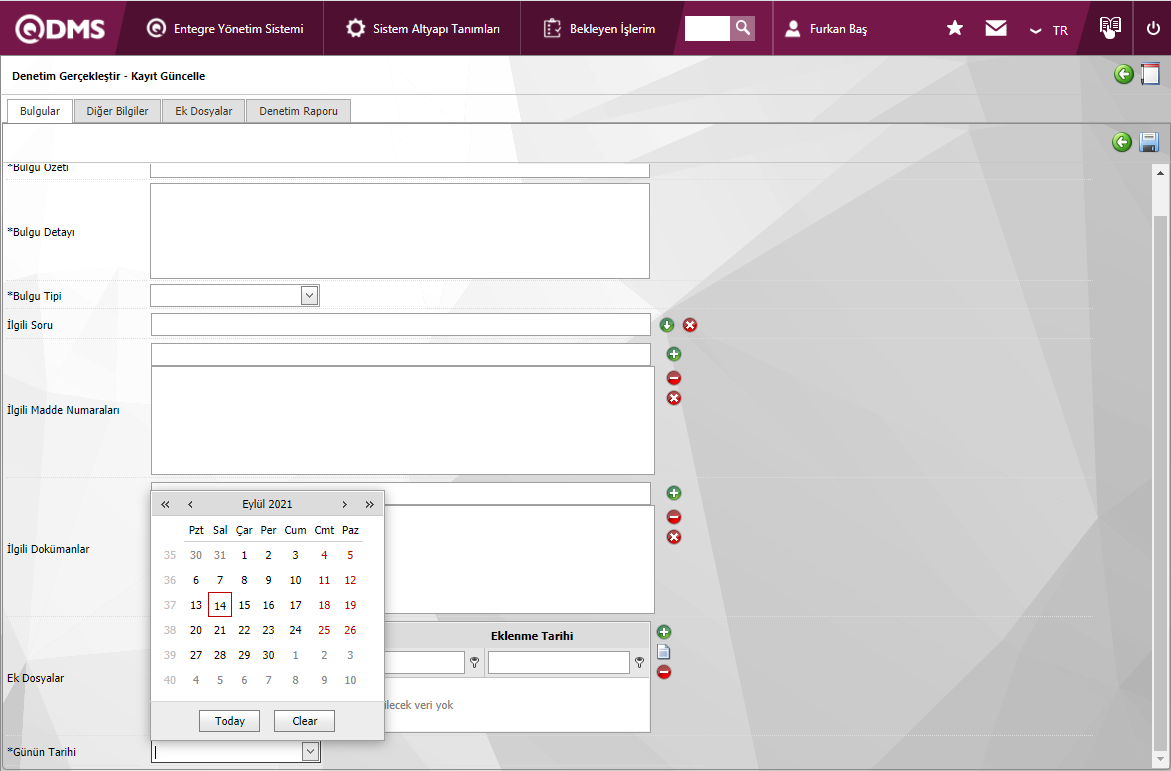Image resolution: width=1171 pixels, height=771 pixels.
Task: Click the green back arrow beside save icon
Action: click(1122, 142)
